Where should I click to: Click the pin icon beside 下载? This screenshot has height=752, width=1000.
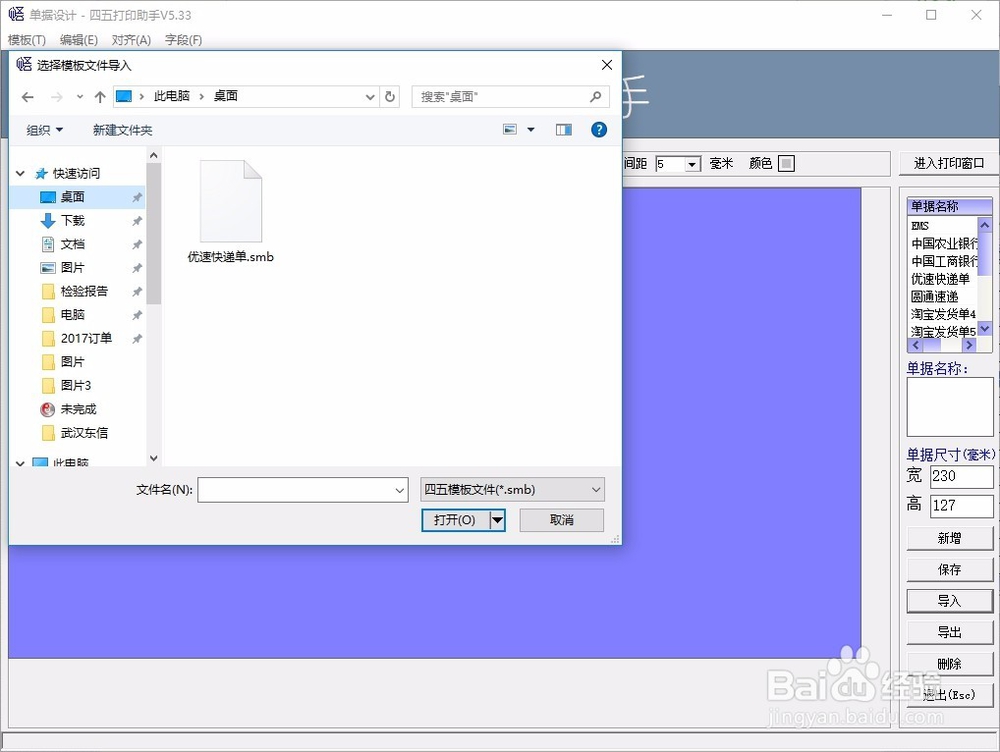(x=136, y=221)
